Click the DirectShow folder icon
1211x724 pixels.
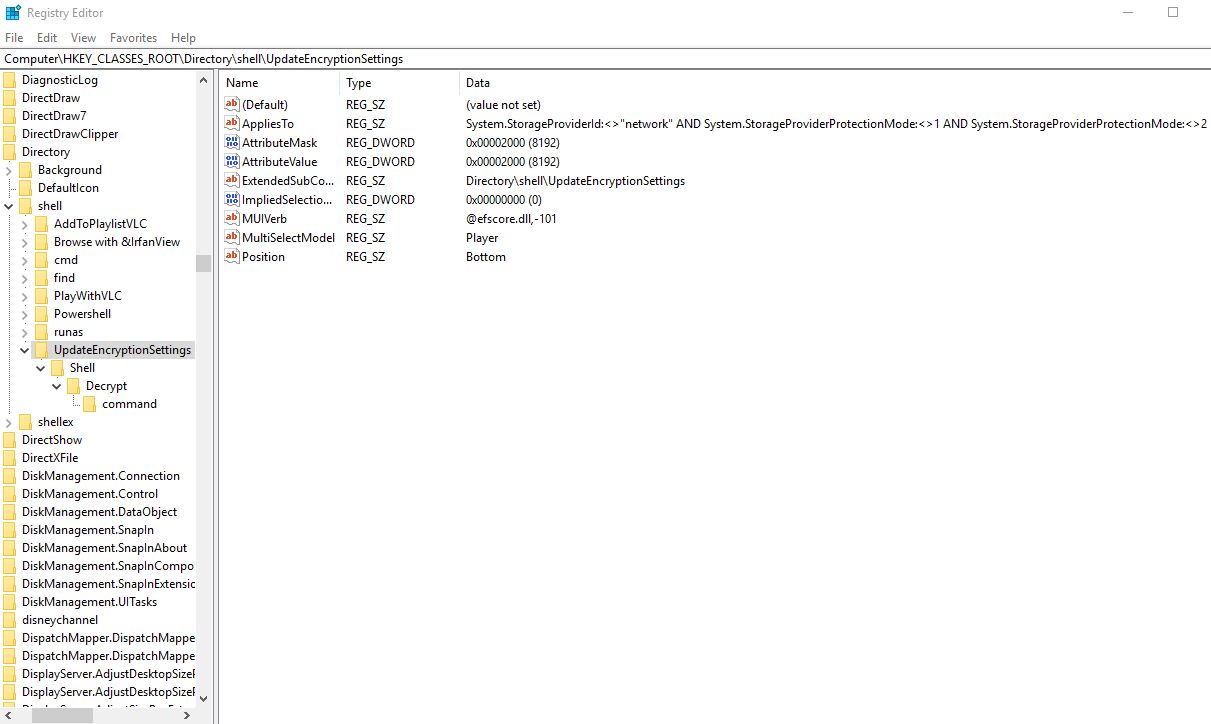point(9,440)
